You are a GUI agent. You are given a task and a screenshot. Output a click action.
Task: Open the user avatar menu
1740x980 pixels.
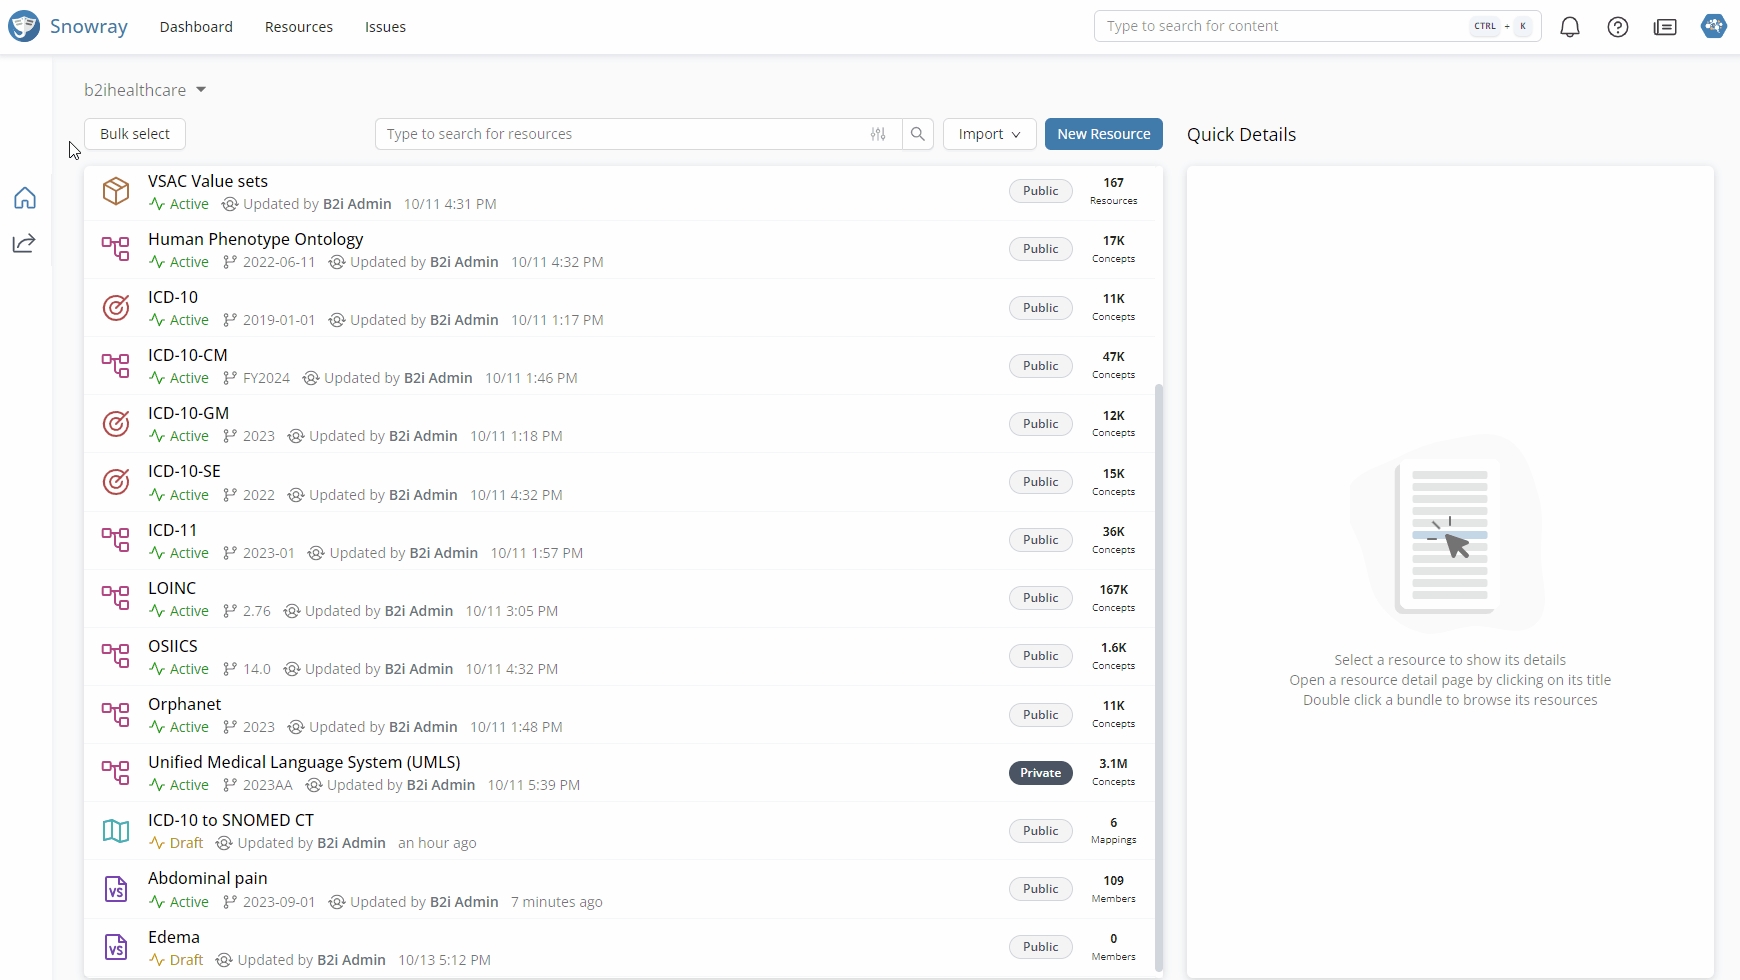(x=1713, y=26)
